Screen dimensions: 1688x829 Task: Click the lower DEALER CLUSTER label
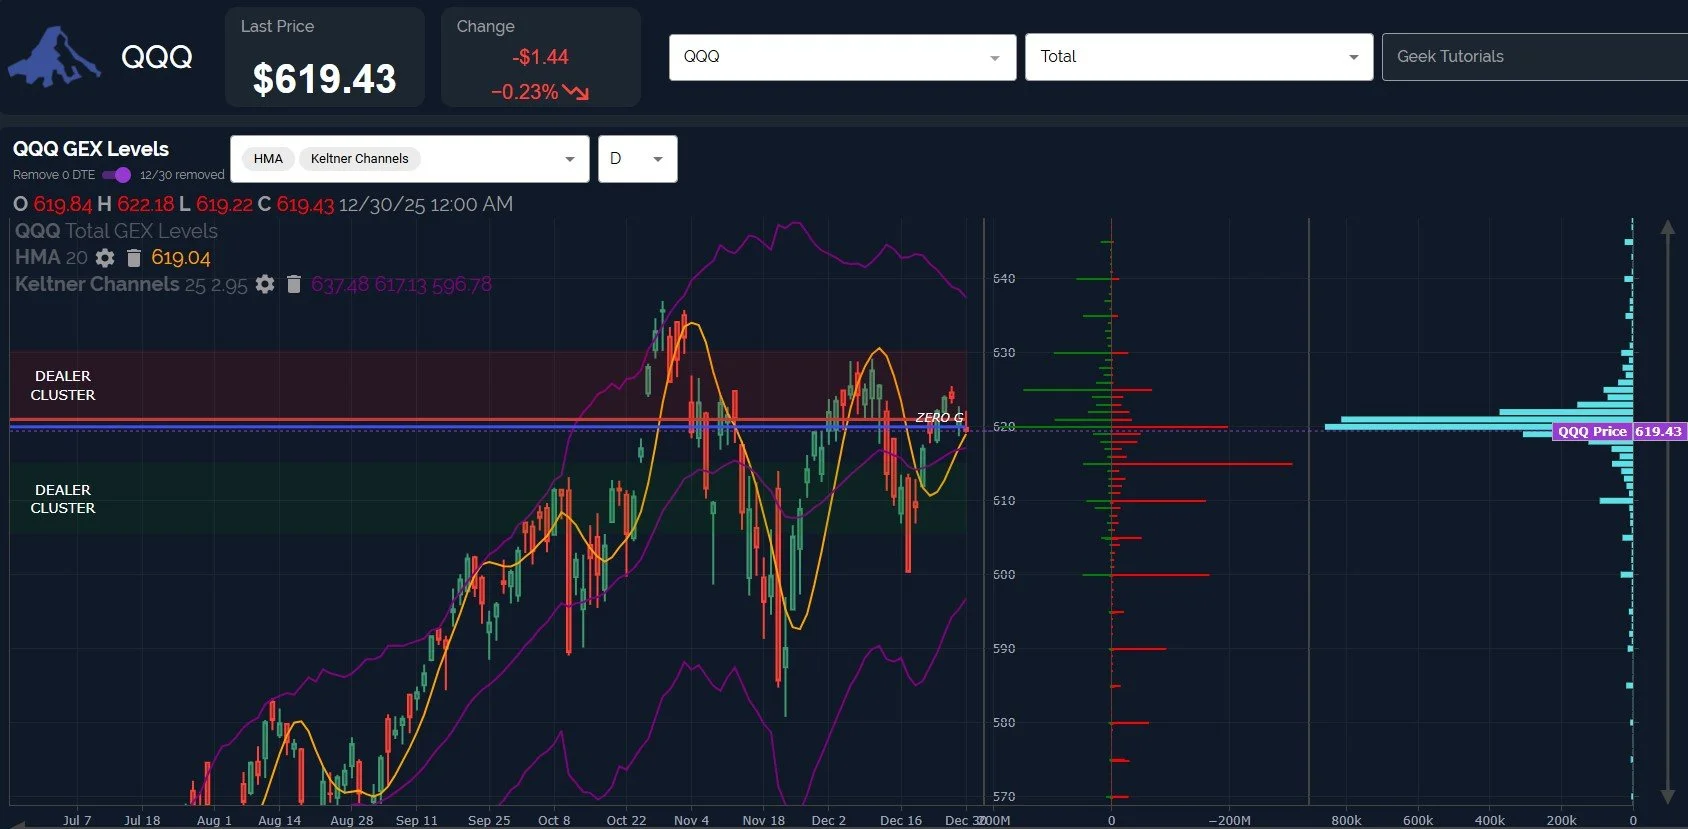pos(63,499)
